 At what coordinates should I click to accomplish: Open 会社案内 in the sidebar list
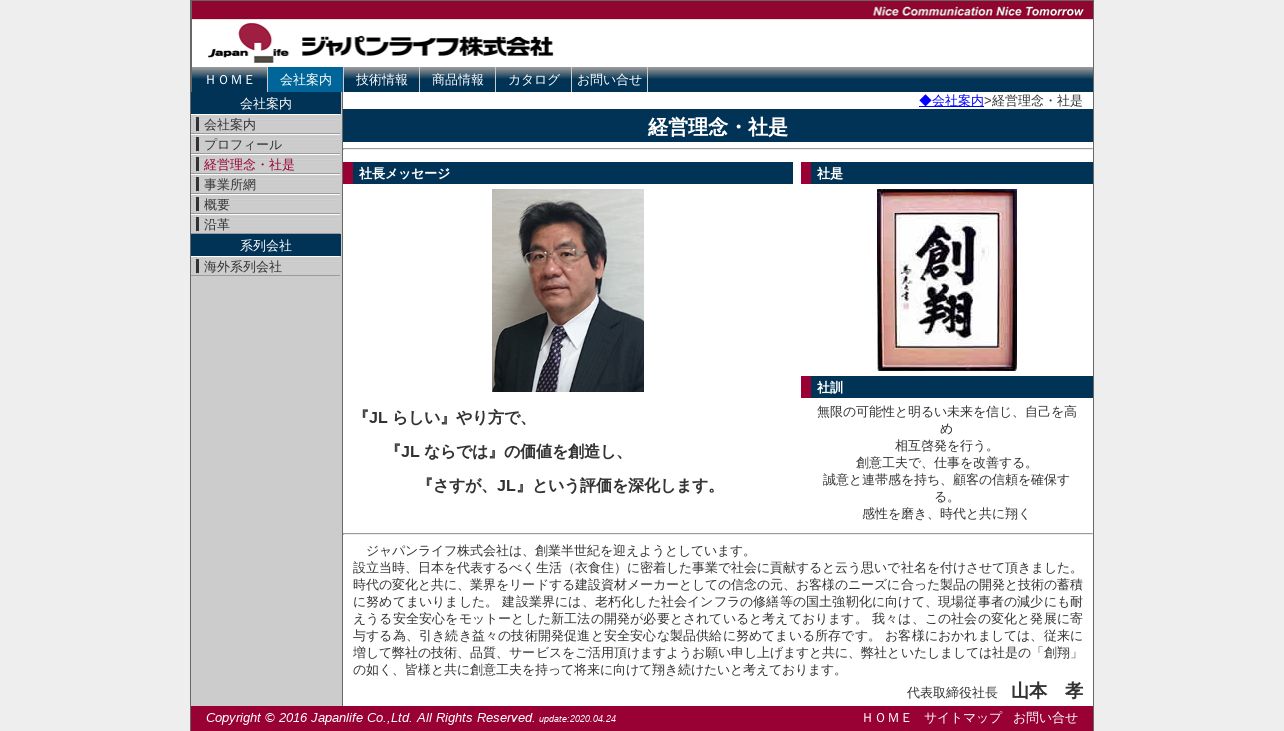coord(266,125)
